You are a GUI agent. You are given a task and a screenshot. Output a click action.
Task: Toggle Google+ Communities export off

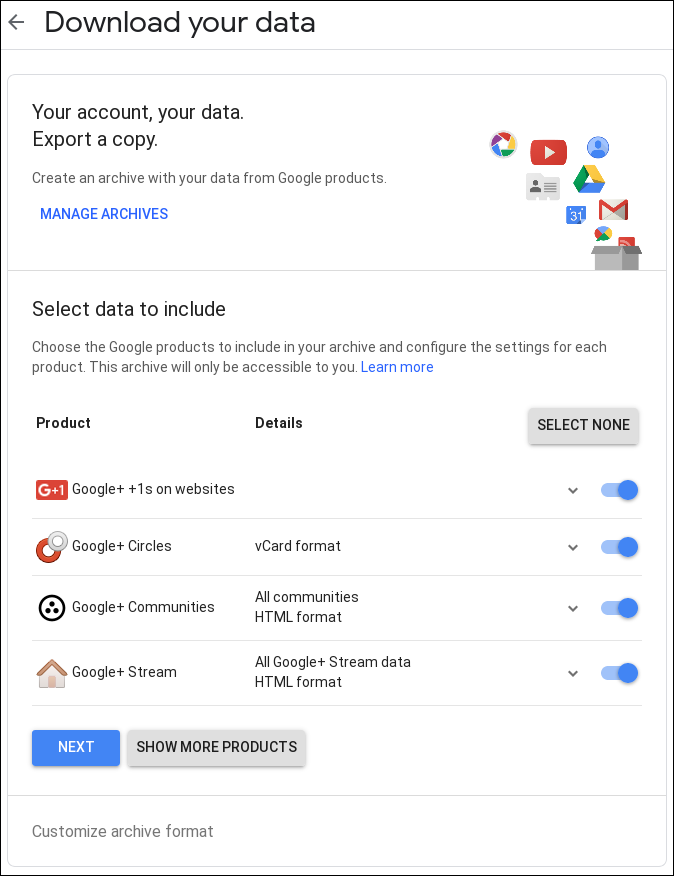[619, 608]
